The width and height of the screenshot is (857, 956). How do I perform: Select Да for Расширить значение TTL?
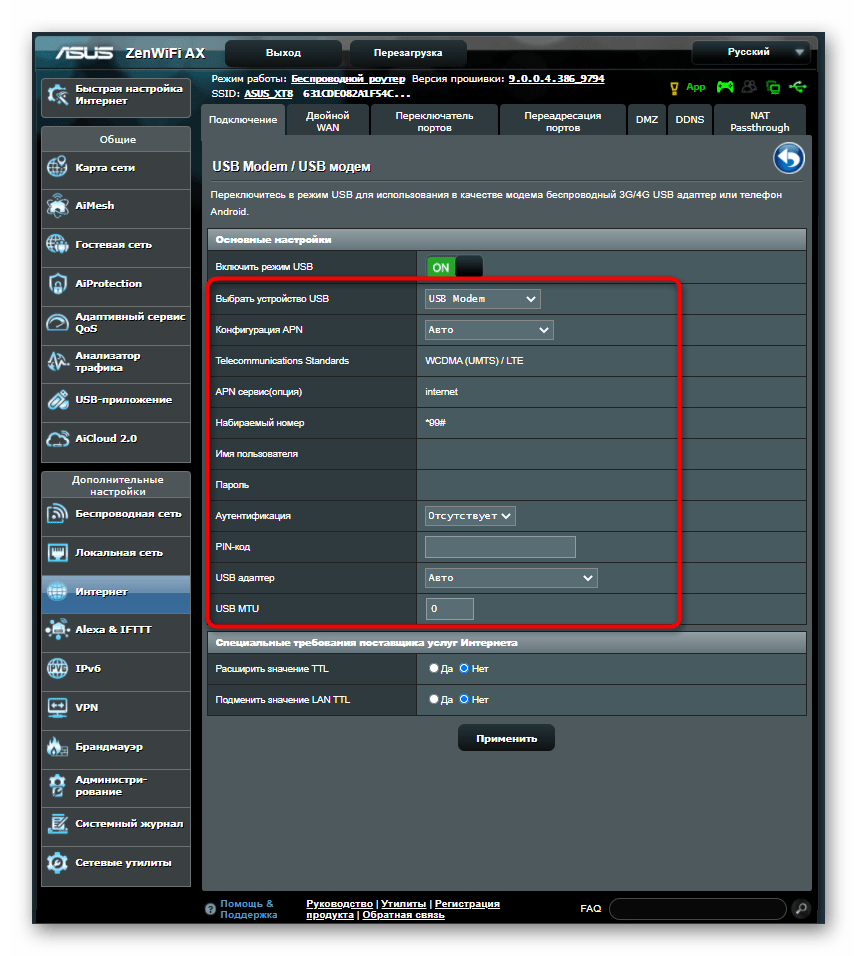pos(434,668)
